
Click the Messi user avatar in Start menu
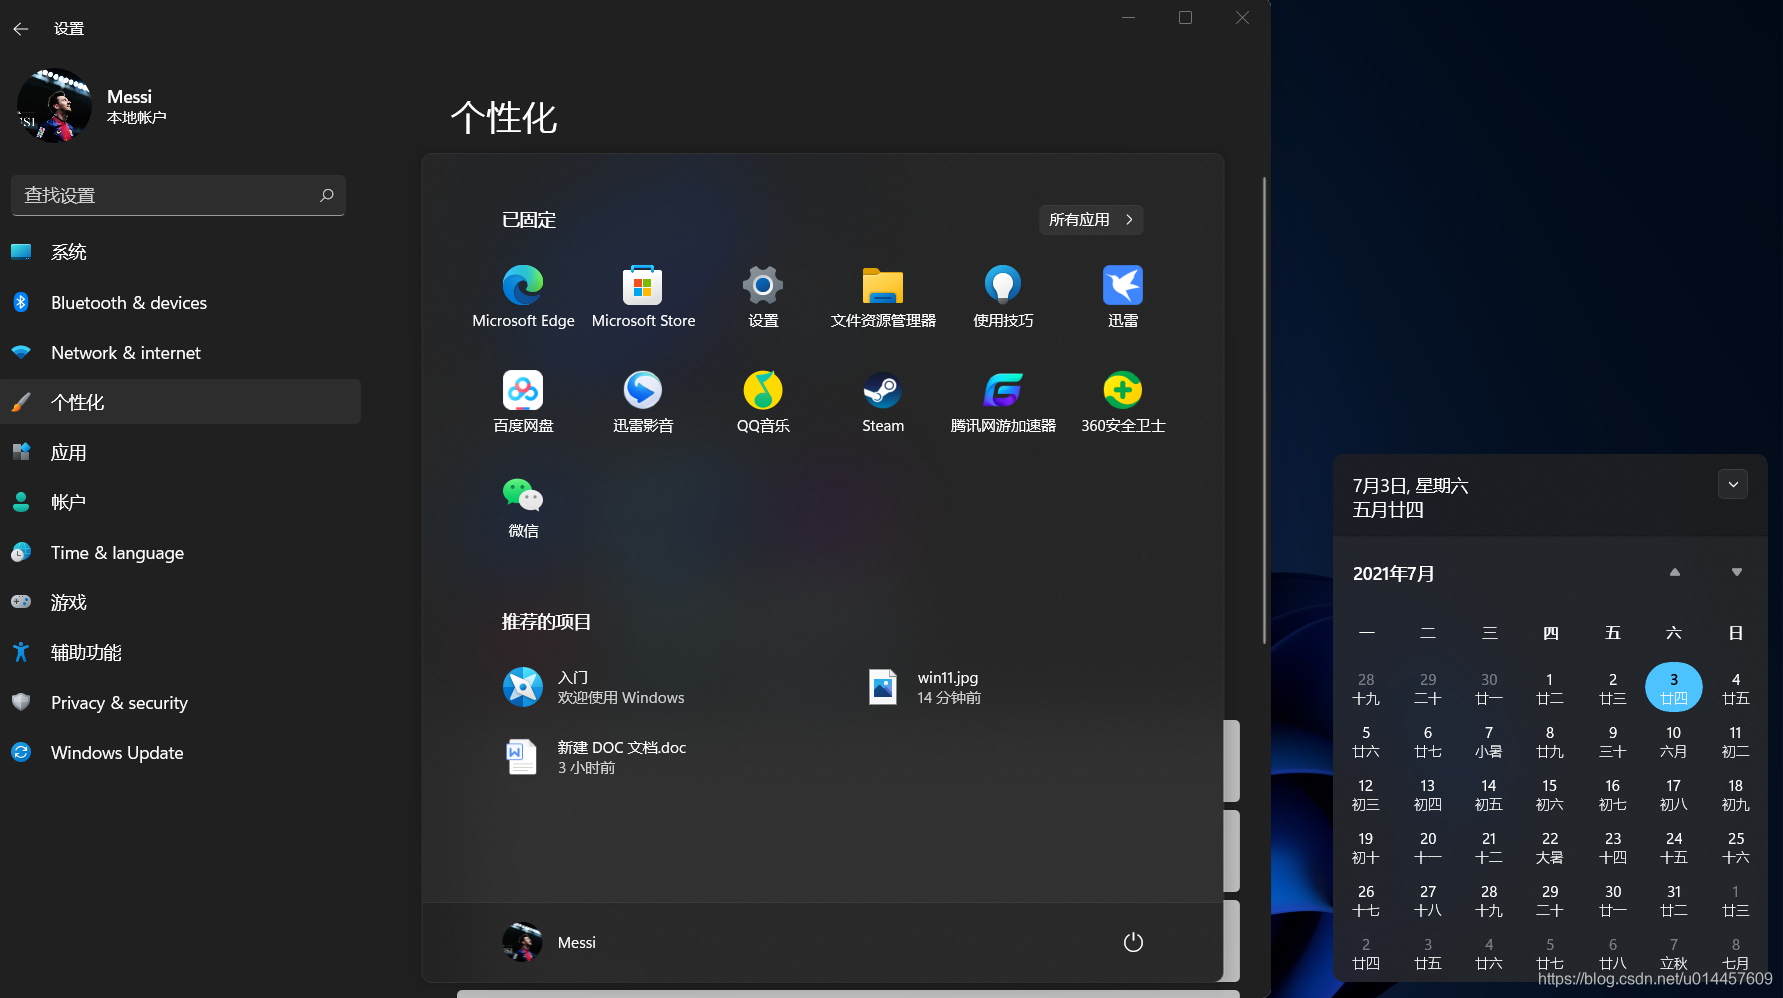coord(522,942)
